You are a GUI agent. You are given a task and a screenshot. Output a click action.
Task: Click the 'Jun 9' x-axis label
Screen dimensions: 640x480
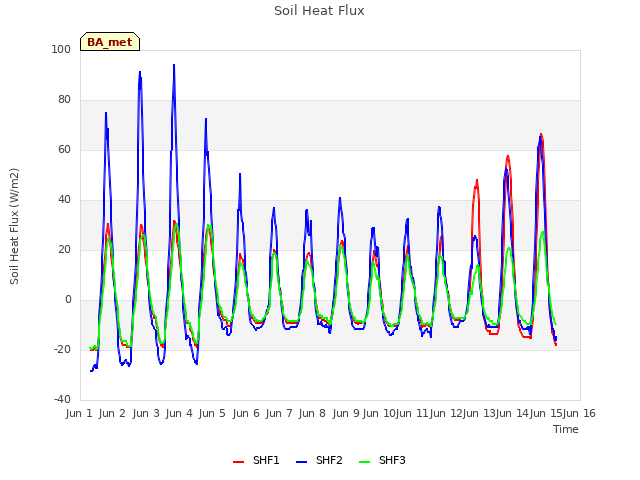[346, 413]
